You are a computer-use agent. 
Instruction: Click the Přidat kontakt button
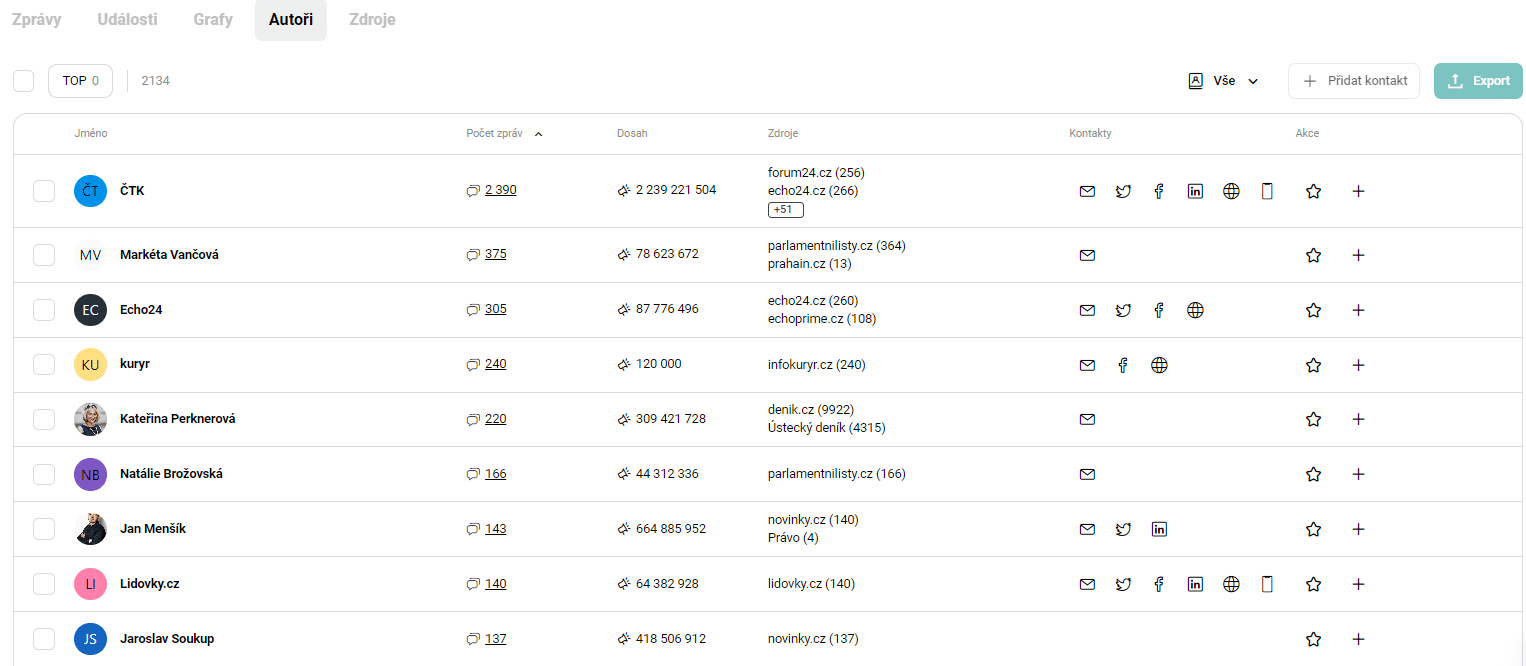click(1354, 81)
